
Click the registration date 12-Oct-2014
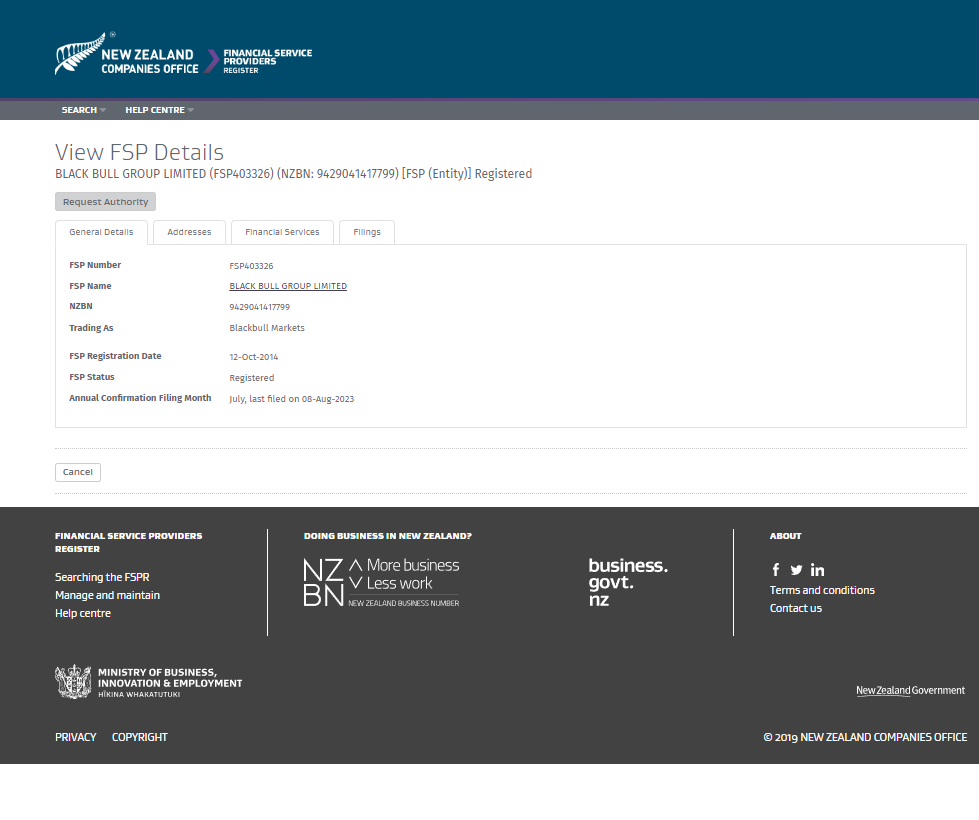point(253,357)
